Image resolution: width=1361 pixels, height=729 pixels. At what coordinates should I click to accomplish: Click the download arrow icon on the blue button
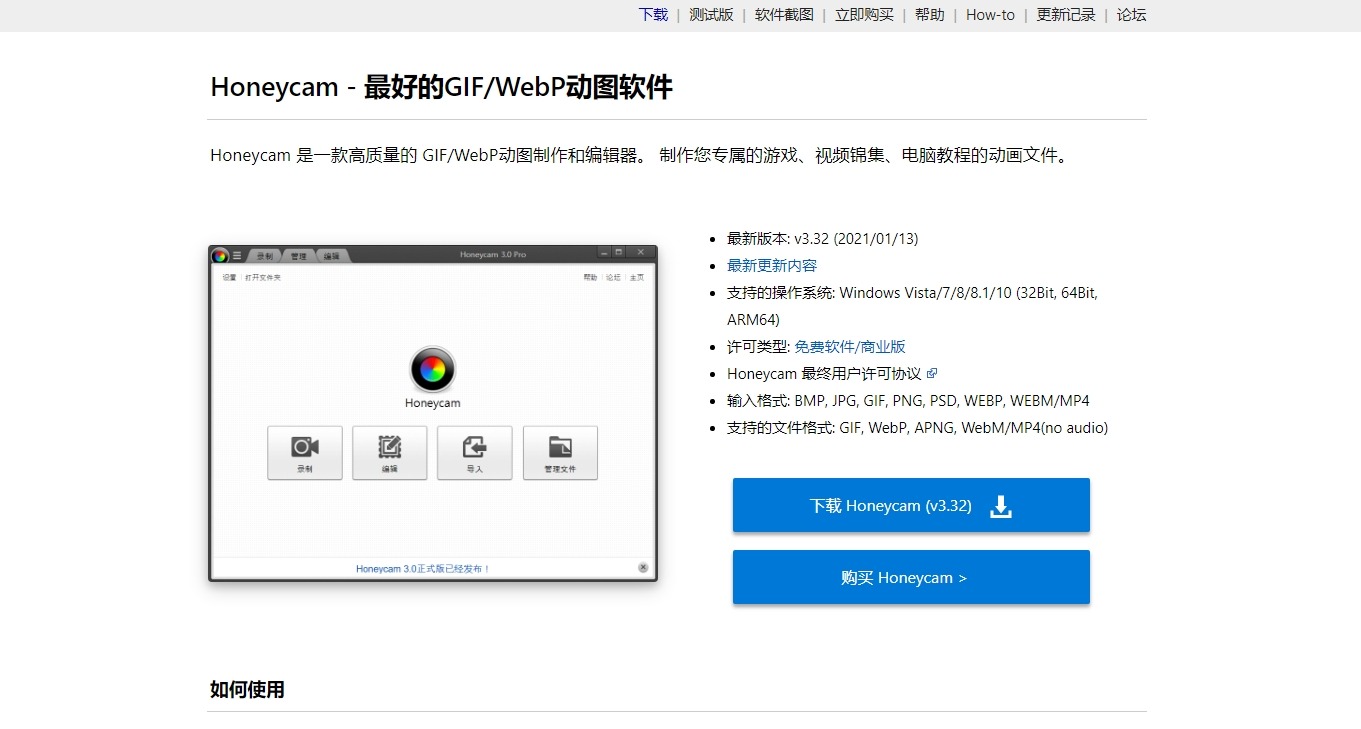[1001, 506]
